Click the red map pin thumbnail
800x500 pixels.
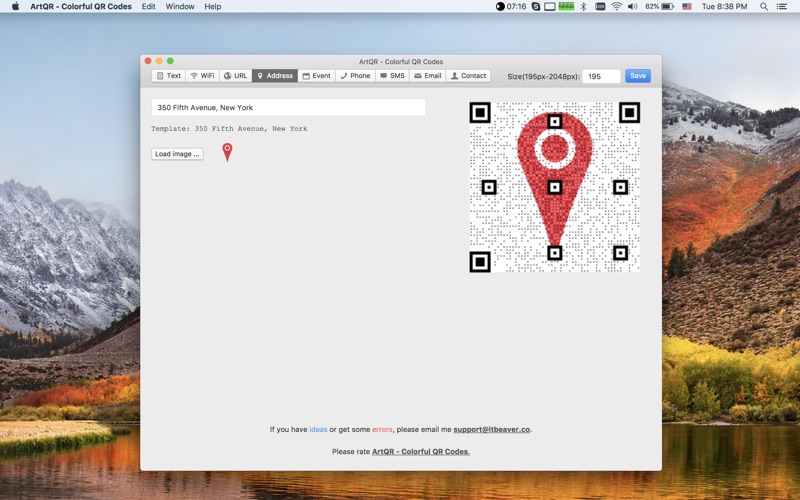(x=228, y=152)
